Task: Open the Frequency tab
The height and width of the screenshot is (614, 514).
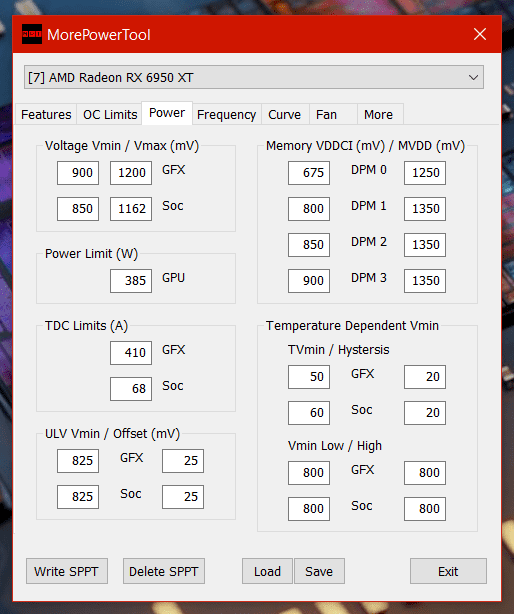Action: point(226,114)
